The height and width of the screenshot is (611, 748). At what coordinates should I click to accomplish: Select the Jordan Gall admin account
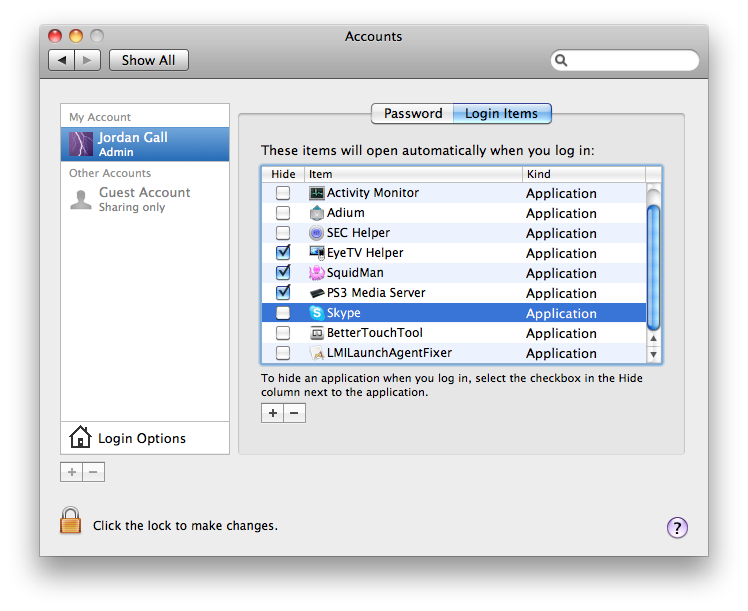tap(145, 144)
